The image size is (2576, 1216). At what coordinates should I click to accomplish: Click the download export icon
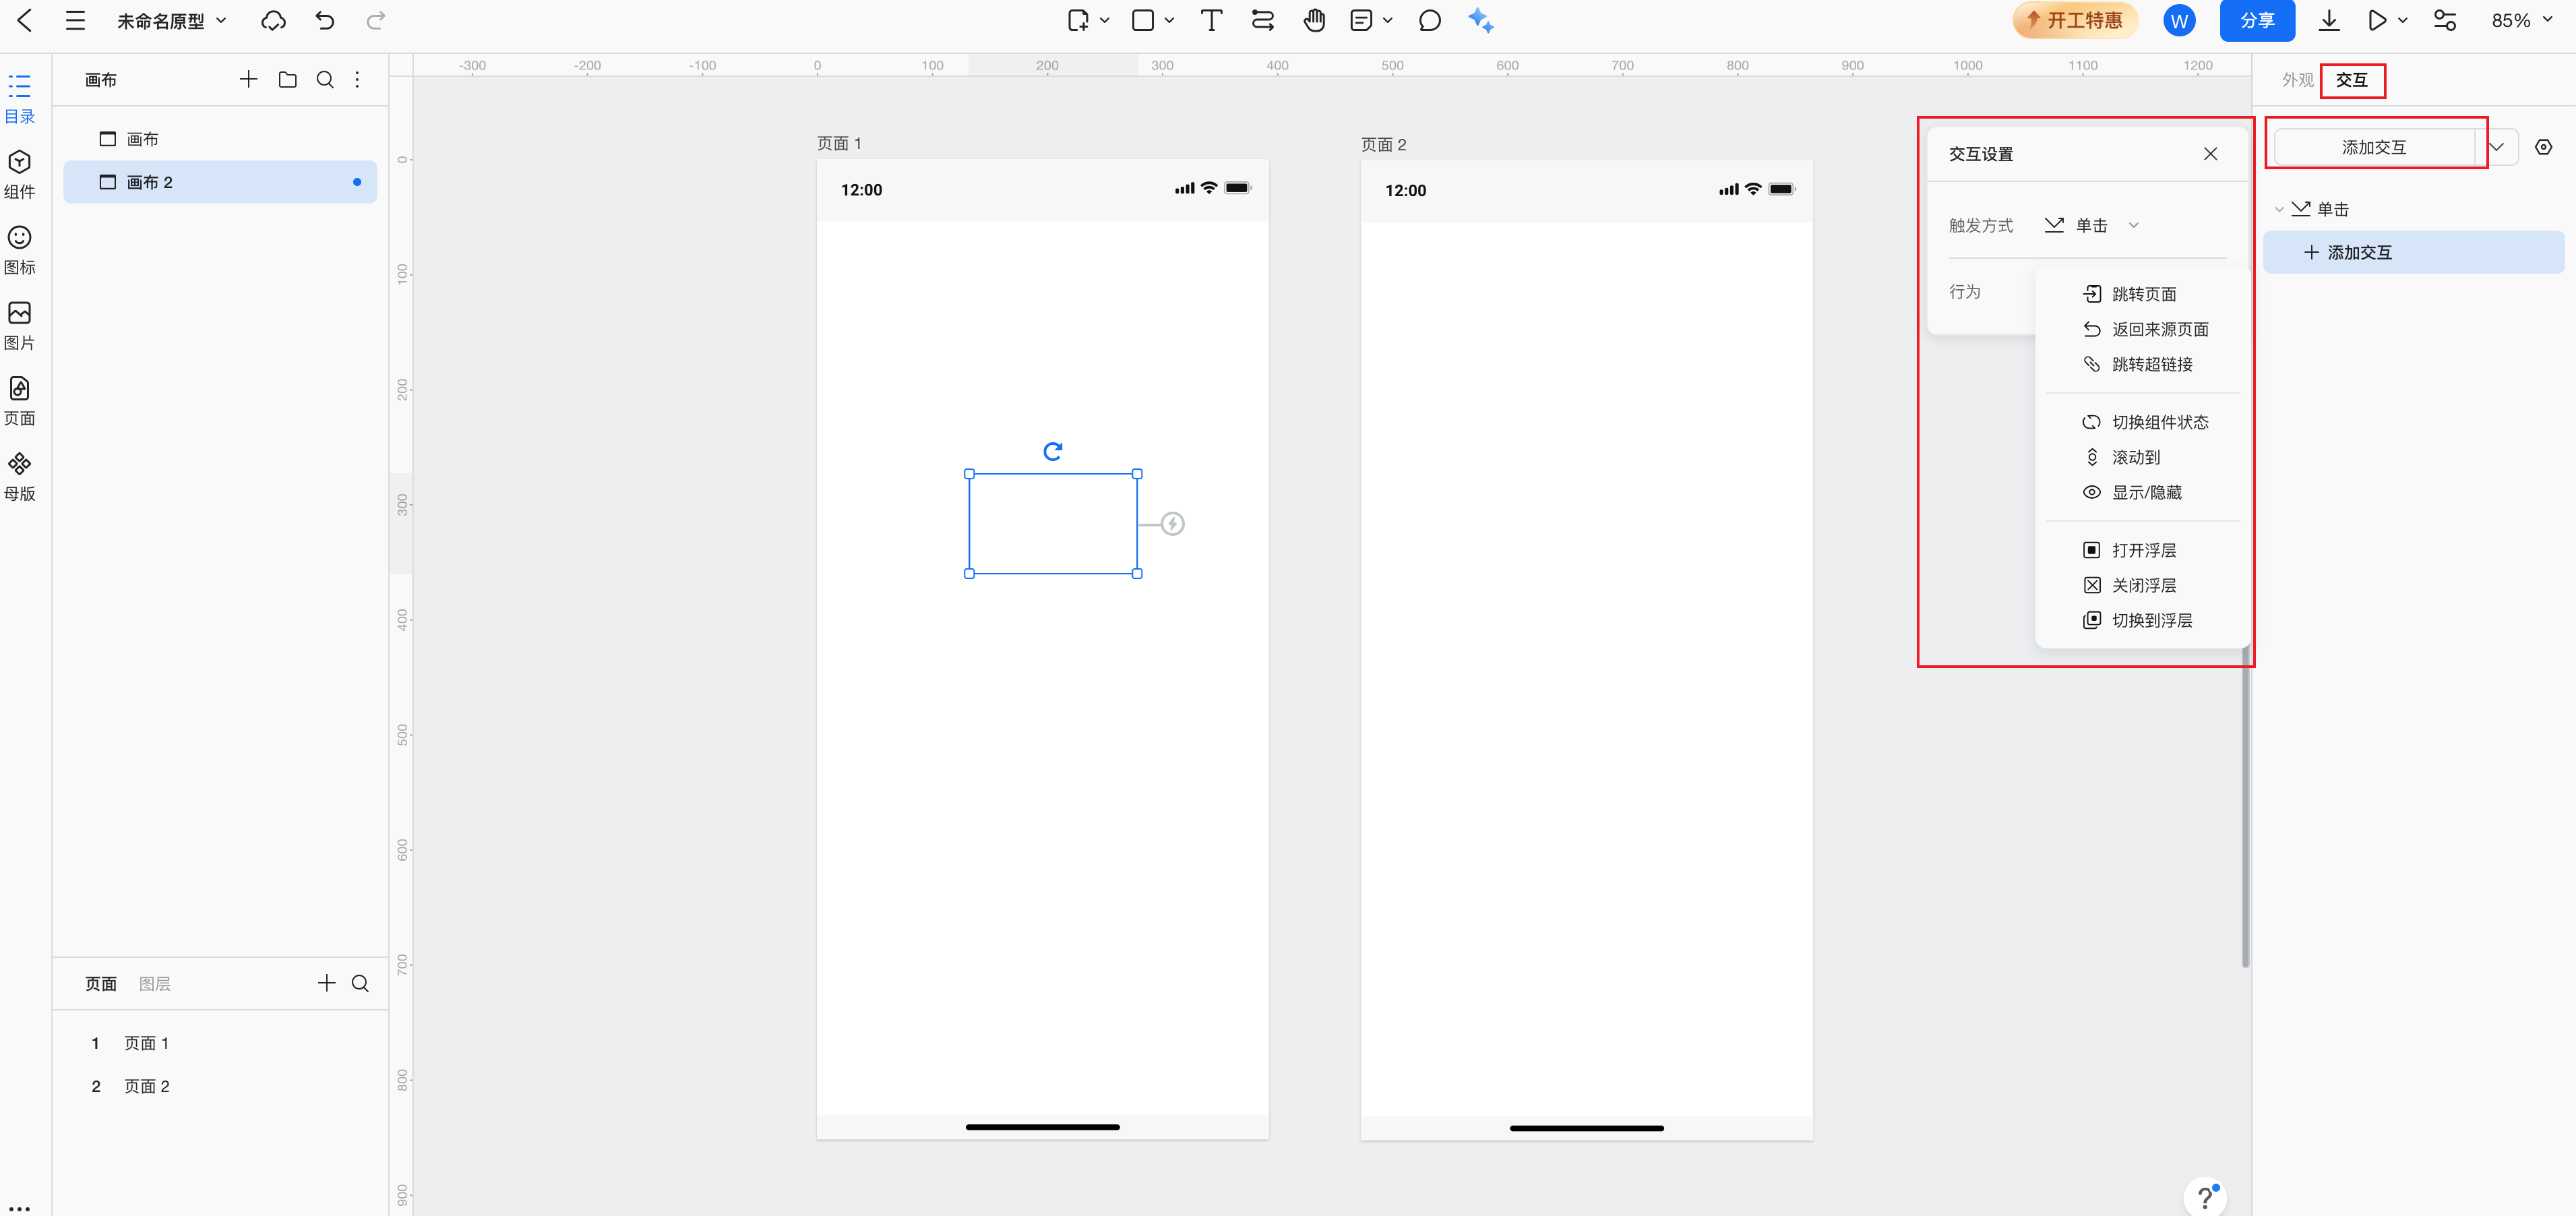pyautogui.click(x=2329, y=21)
